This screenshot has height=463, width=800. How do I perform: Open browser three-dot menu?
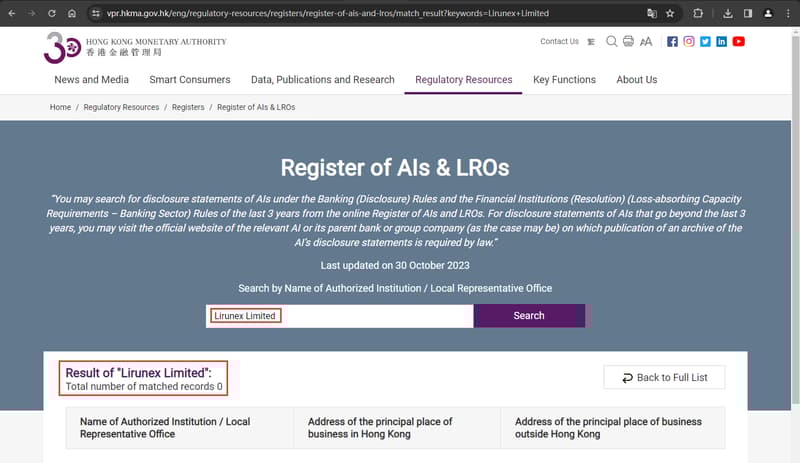(788, 13)
